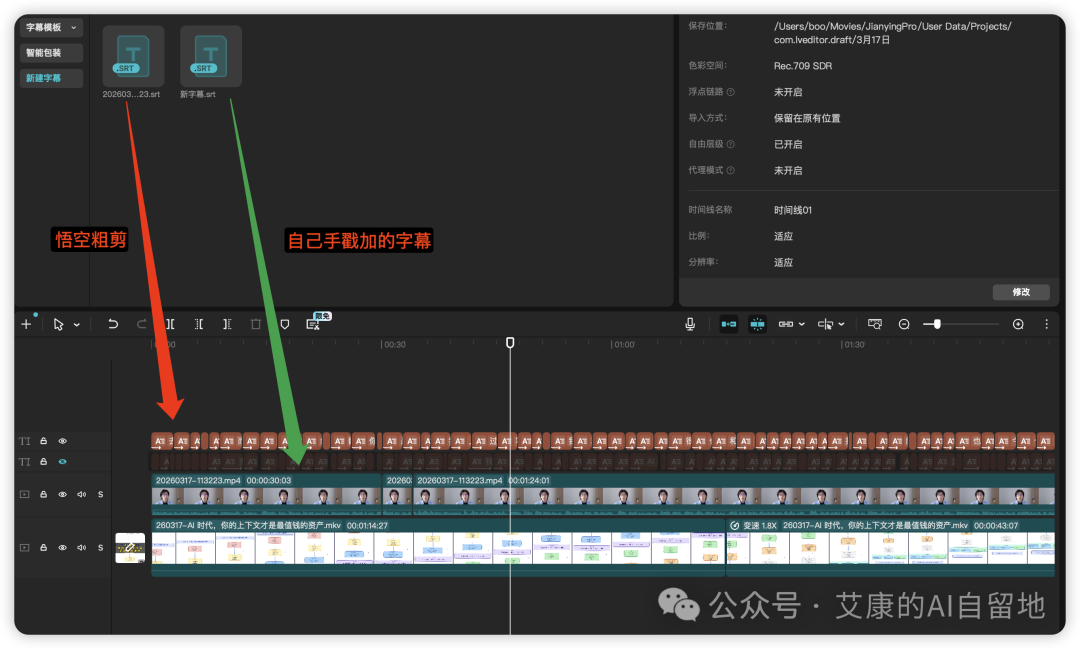Click the delete-left trim icon
Image resolution: width=1080 pixels, height=649 pixels.
198,324
